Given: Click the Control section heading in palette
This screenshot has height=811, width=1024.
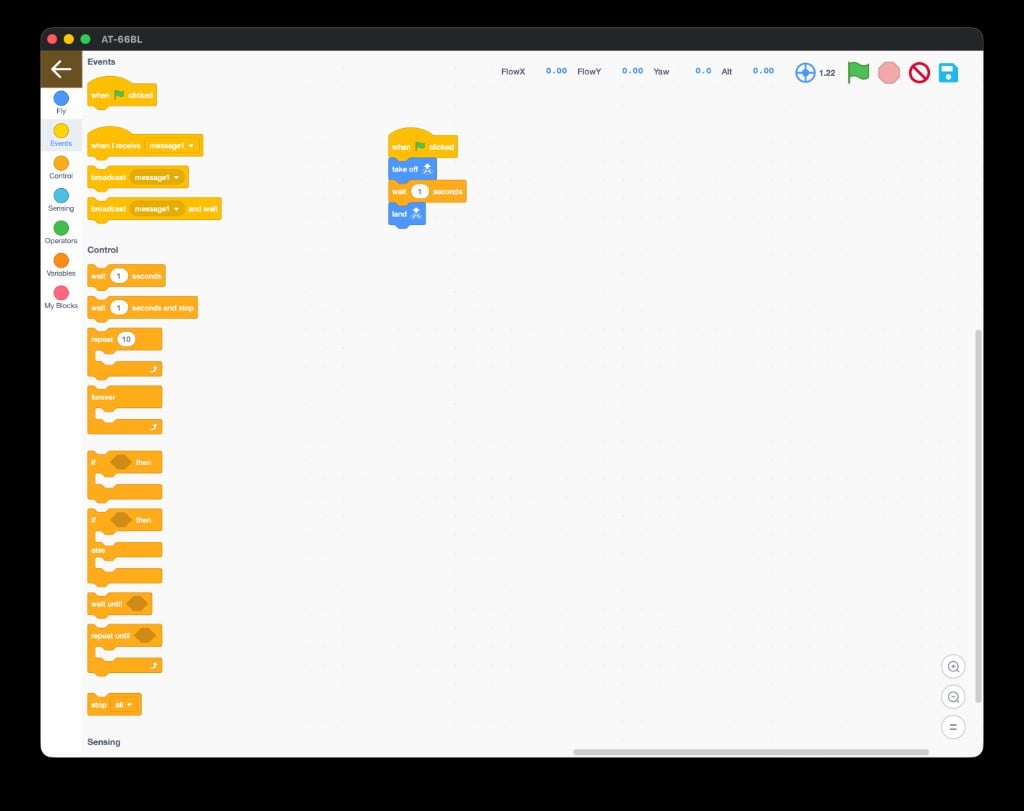Looking at the screenshot, I should (x=103, y=249).
